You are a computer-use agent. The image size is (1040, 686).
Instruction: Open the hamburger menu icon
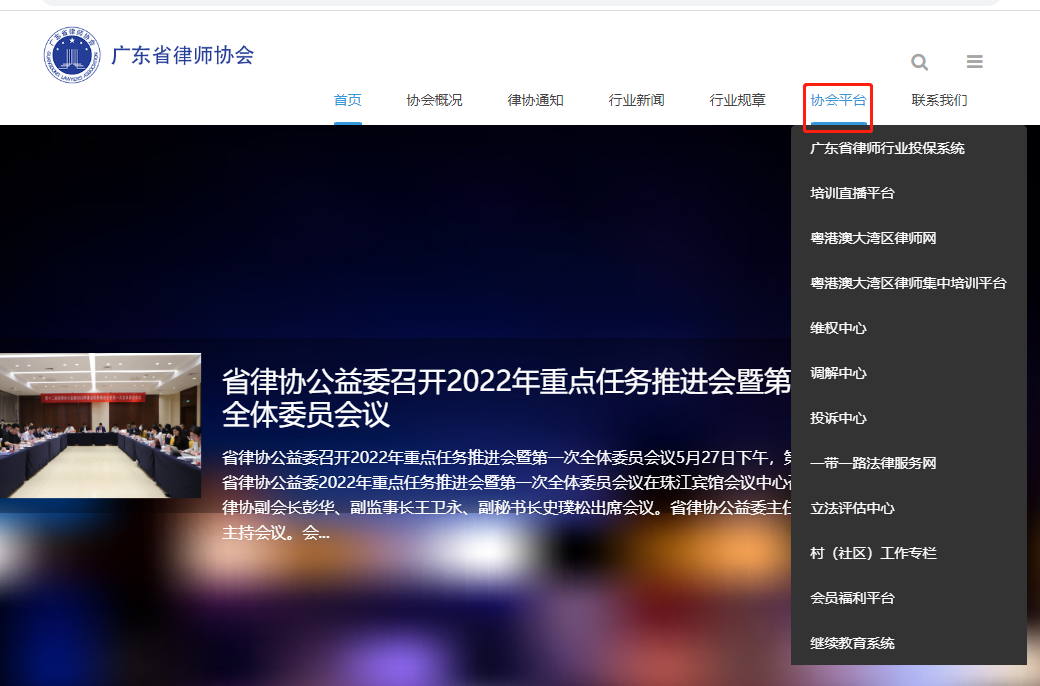[974, 62]
